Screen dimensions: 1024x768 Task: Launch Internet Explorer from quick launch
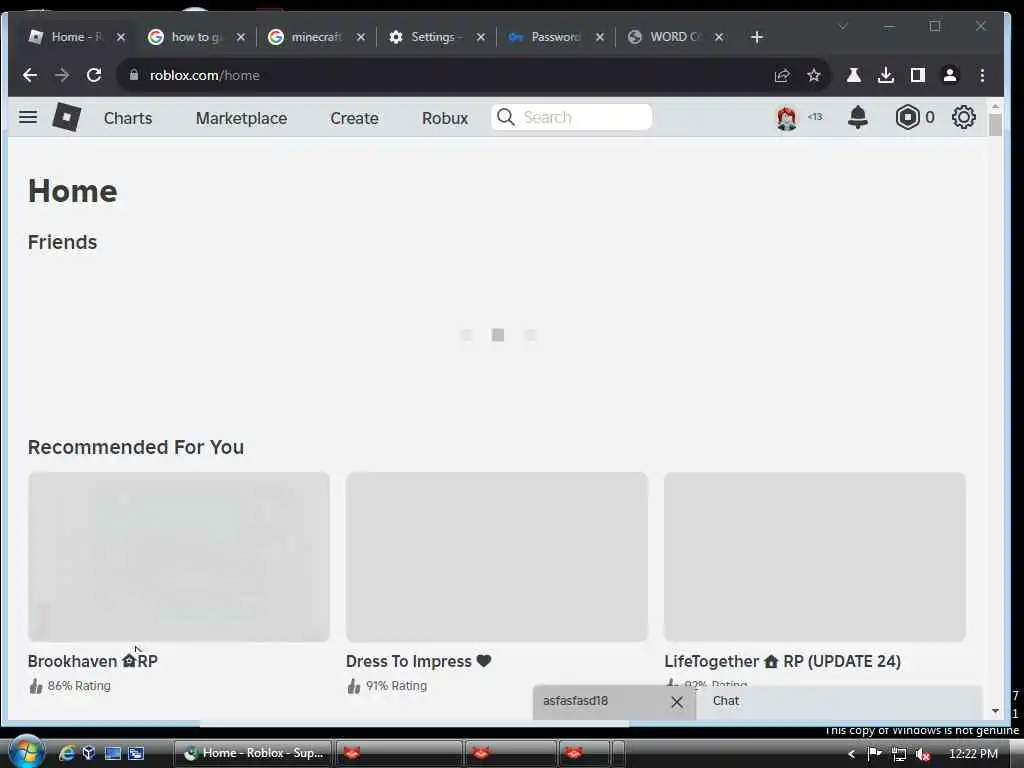67,753
